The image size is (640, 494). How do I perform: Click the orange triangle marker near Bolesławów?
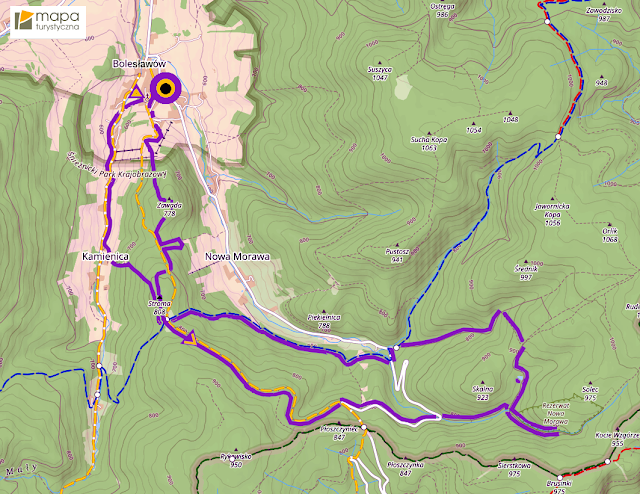[135, 93]
